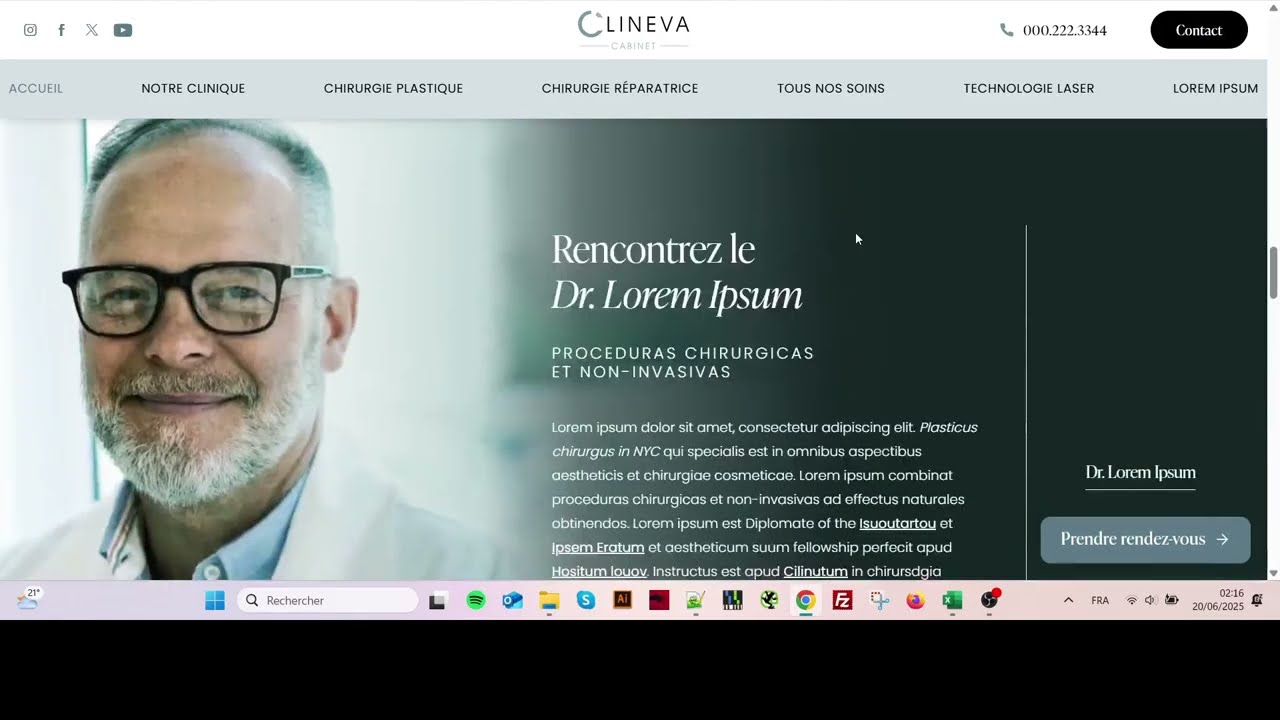Follow the Ipsem Eratum link
This screenshot has height=720, width=1280.
point(598,547)
